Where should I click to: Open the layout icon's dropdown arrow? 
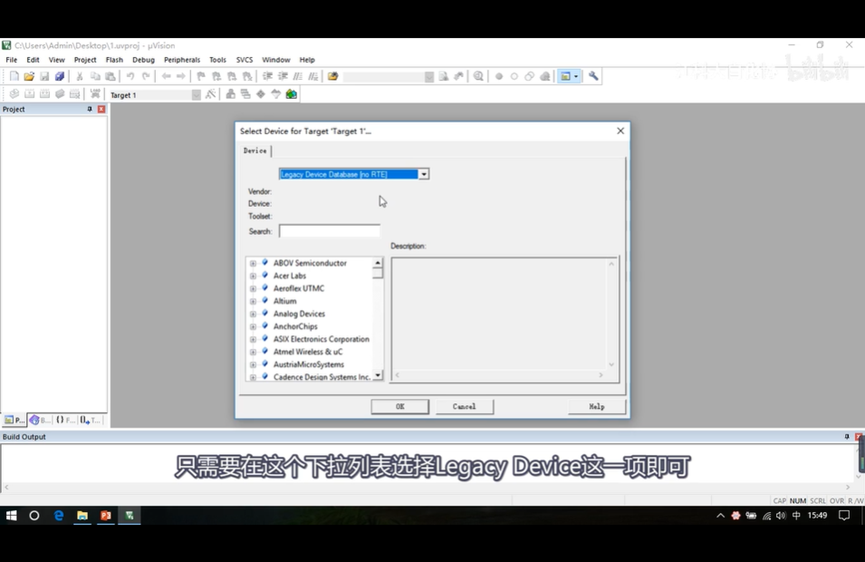(576, 76)
